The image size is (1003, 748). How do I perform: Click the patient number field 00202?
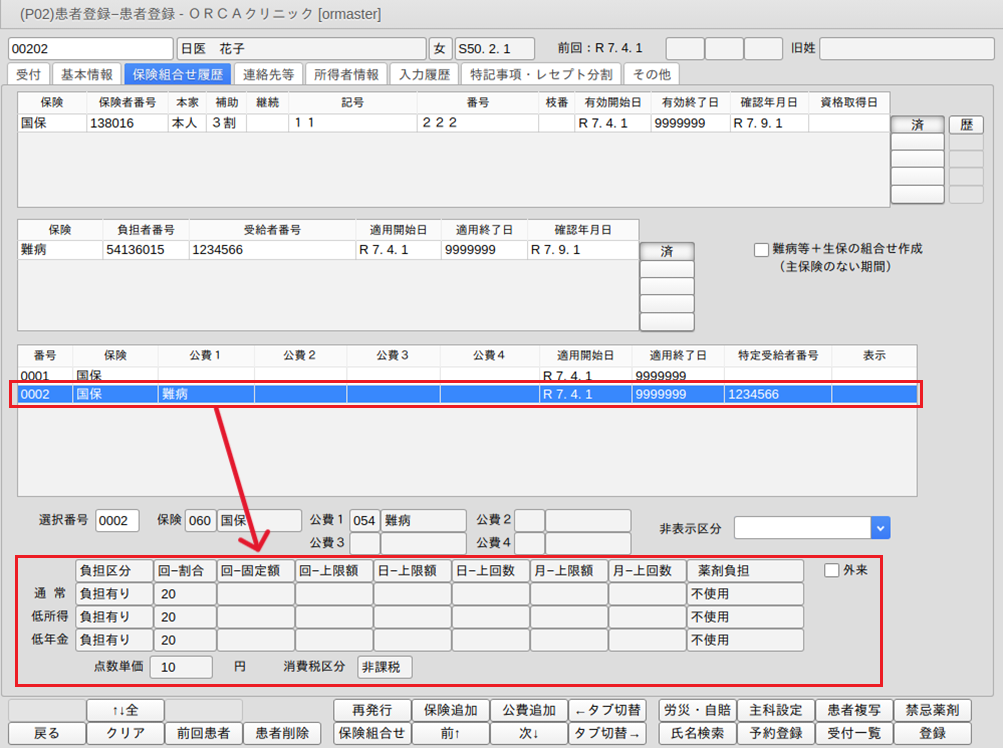90,48
